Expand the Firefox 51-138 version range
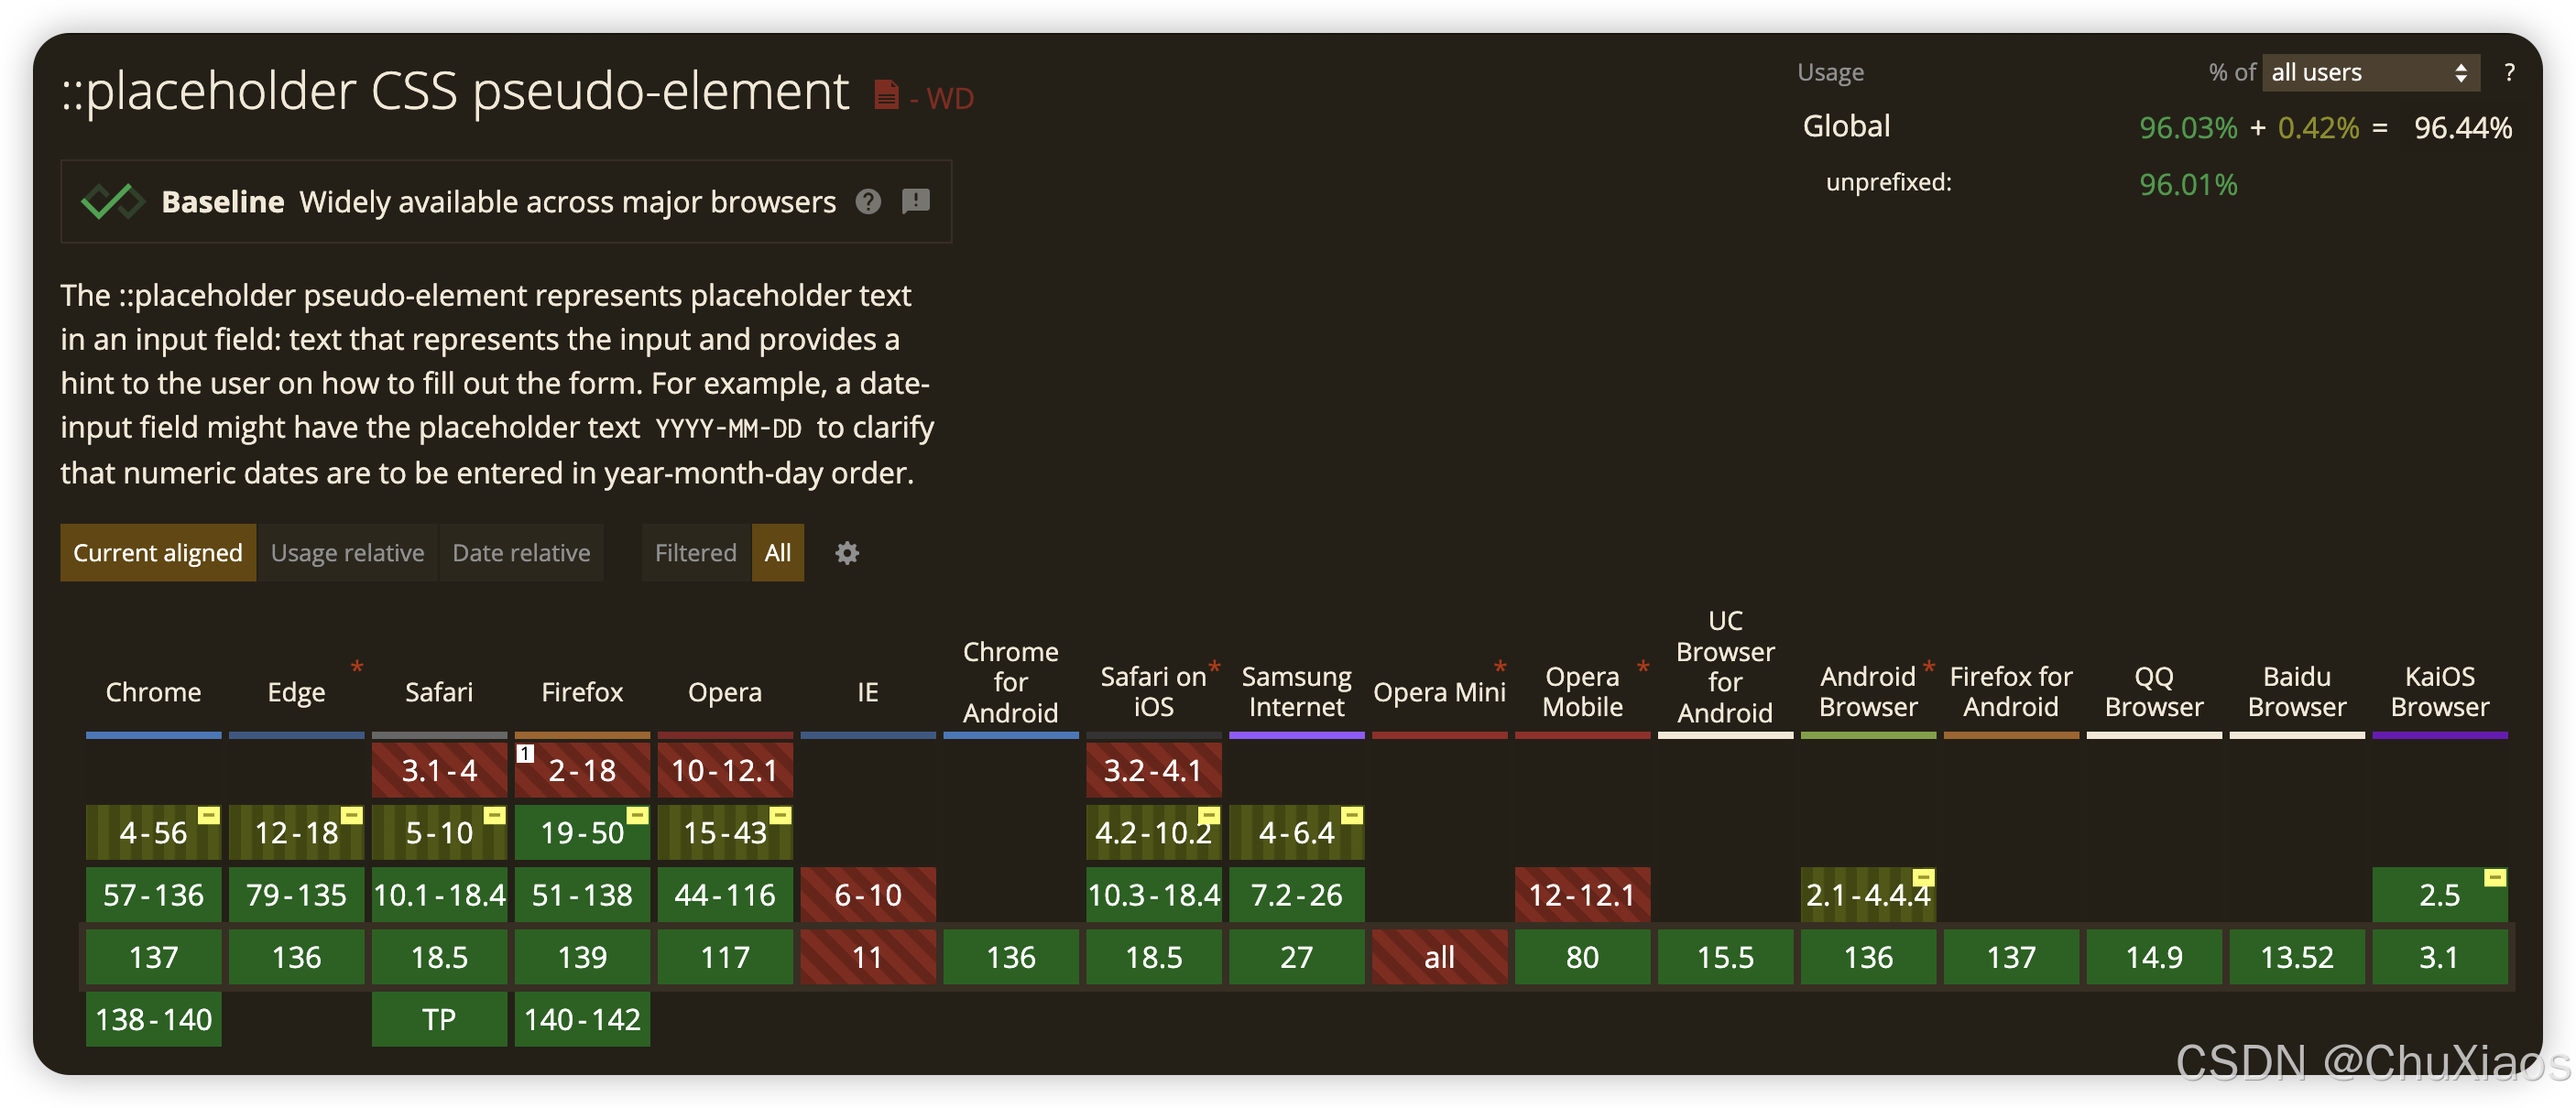Image resolution: width=2576 pixels, height=1108 pixels. (582, 895)
